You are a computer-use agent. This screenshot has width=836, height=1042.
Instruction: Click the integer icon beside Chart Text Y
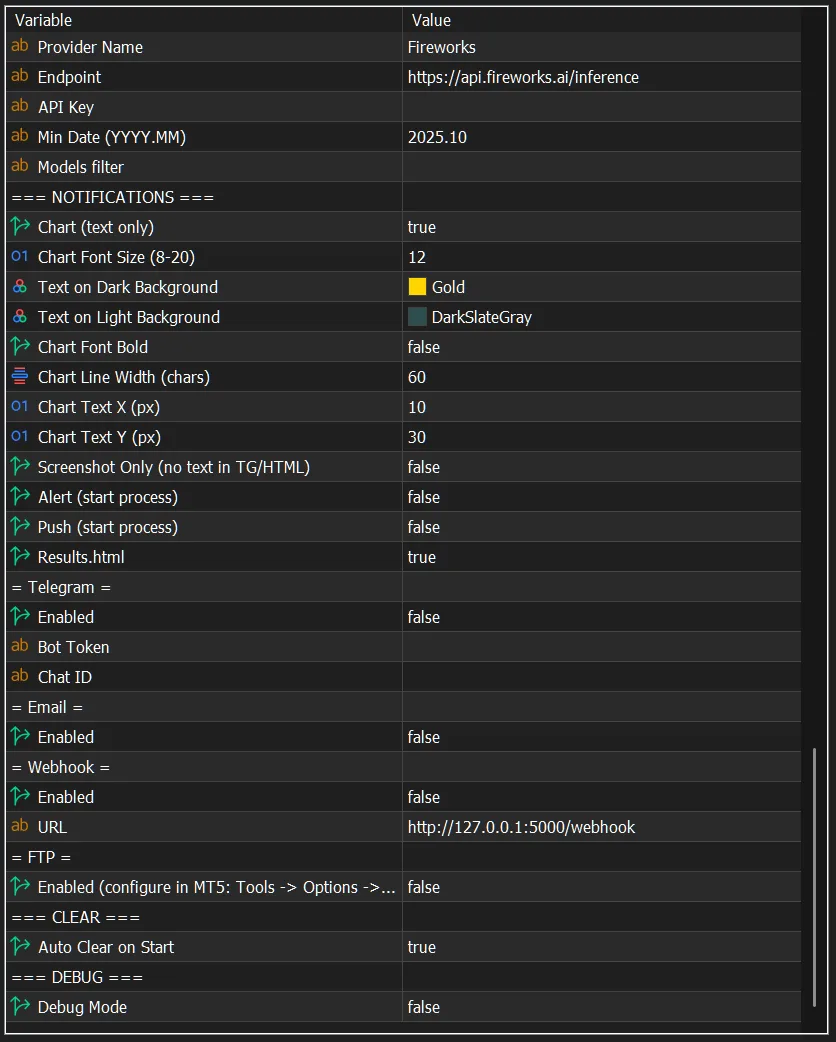click(20, 437)
